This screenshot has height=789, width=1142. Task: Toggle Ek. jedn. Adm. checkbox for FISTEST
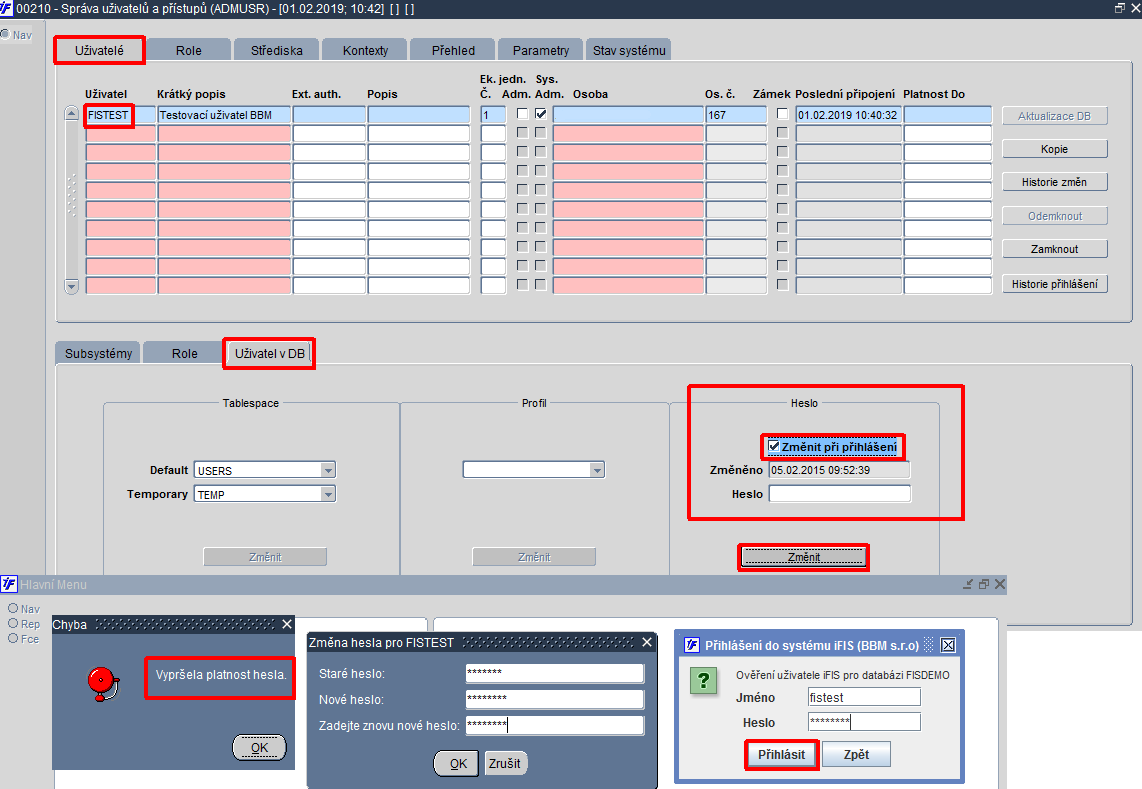522,114
